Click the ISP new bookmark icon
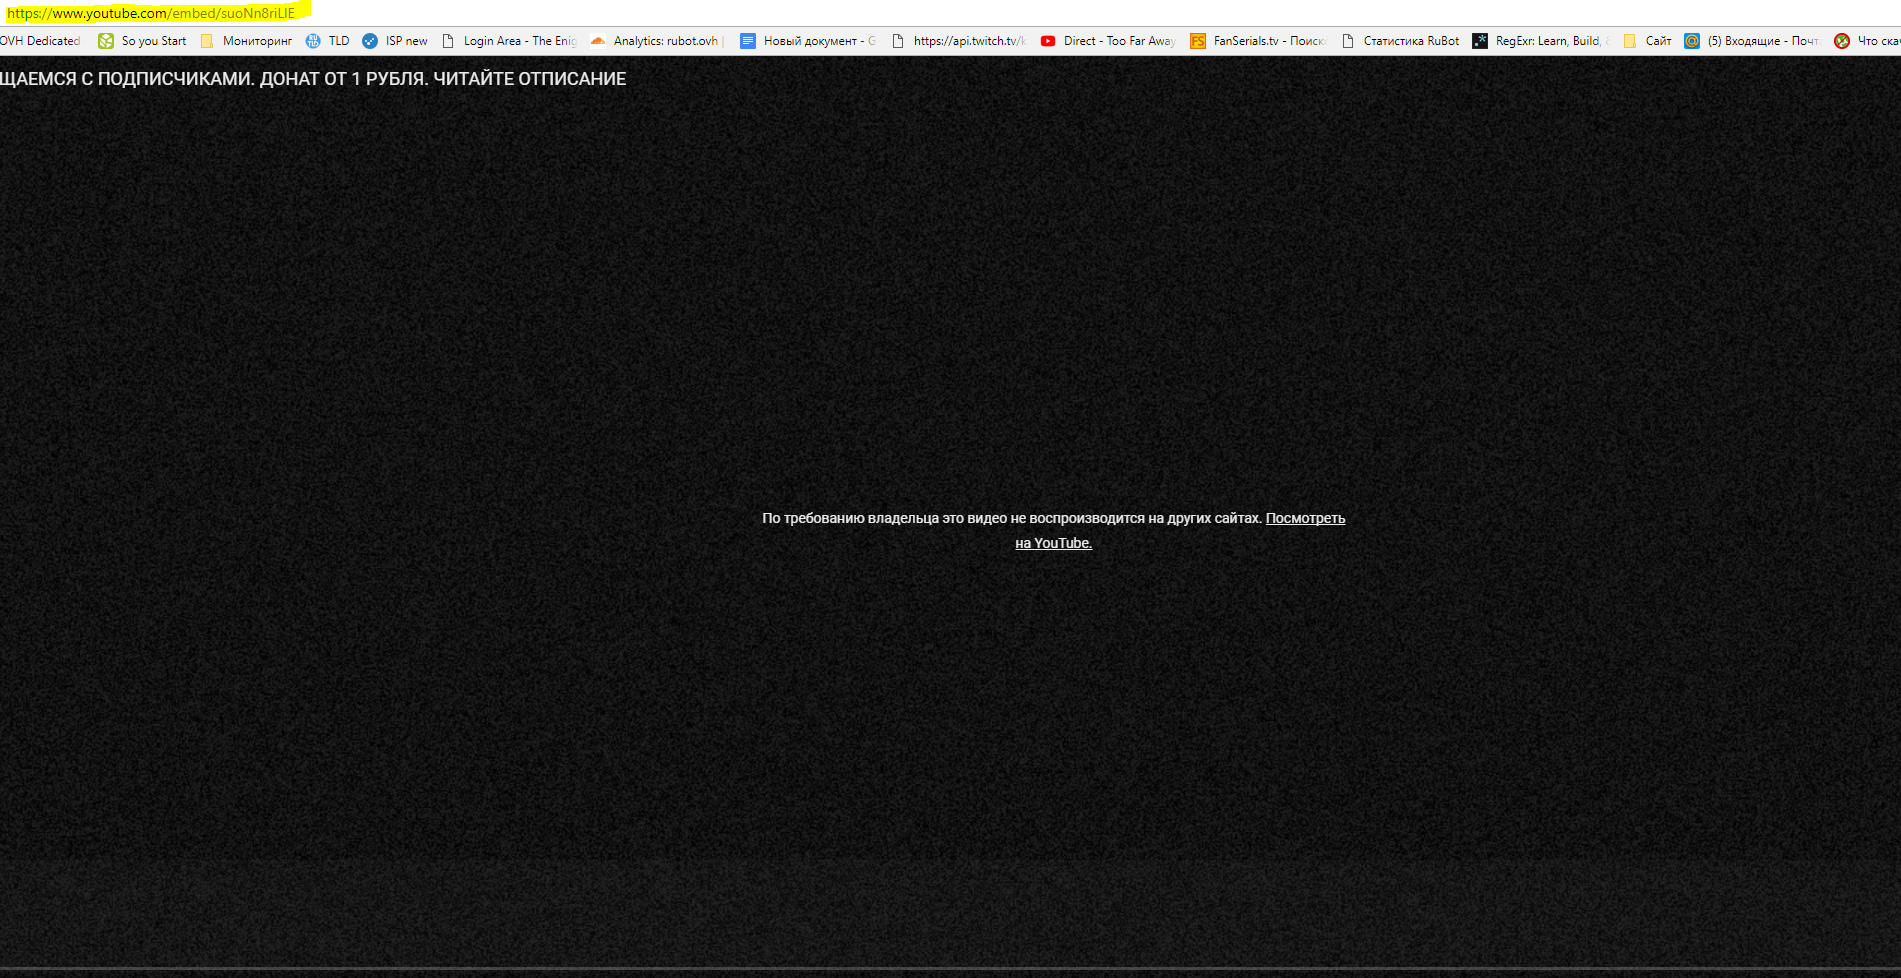The image size is (1901, 978). (x=370, y=41)
